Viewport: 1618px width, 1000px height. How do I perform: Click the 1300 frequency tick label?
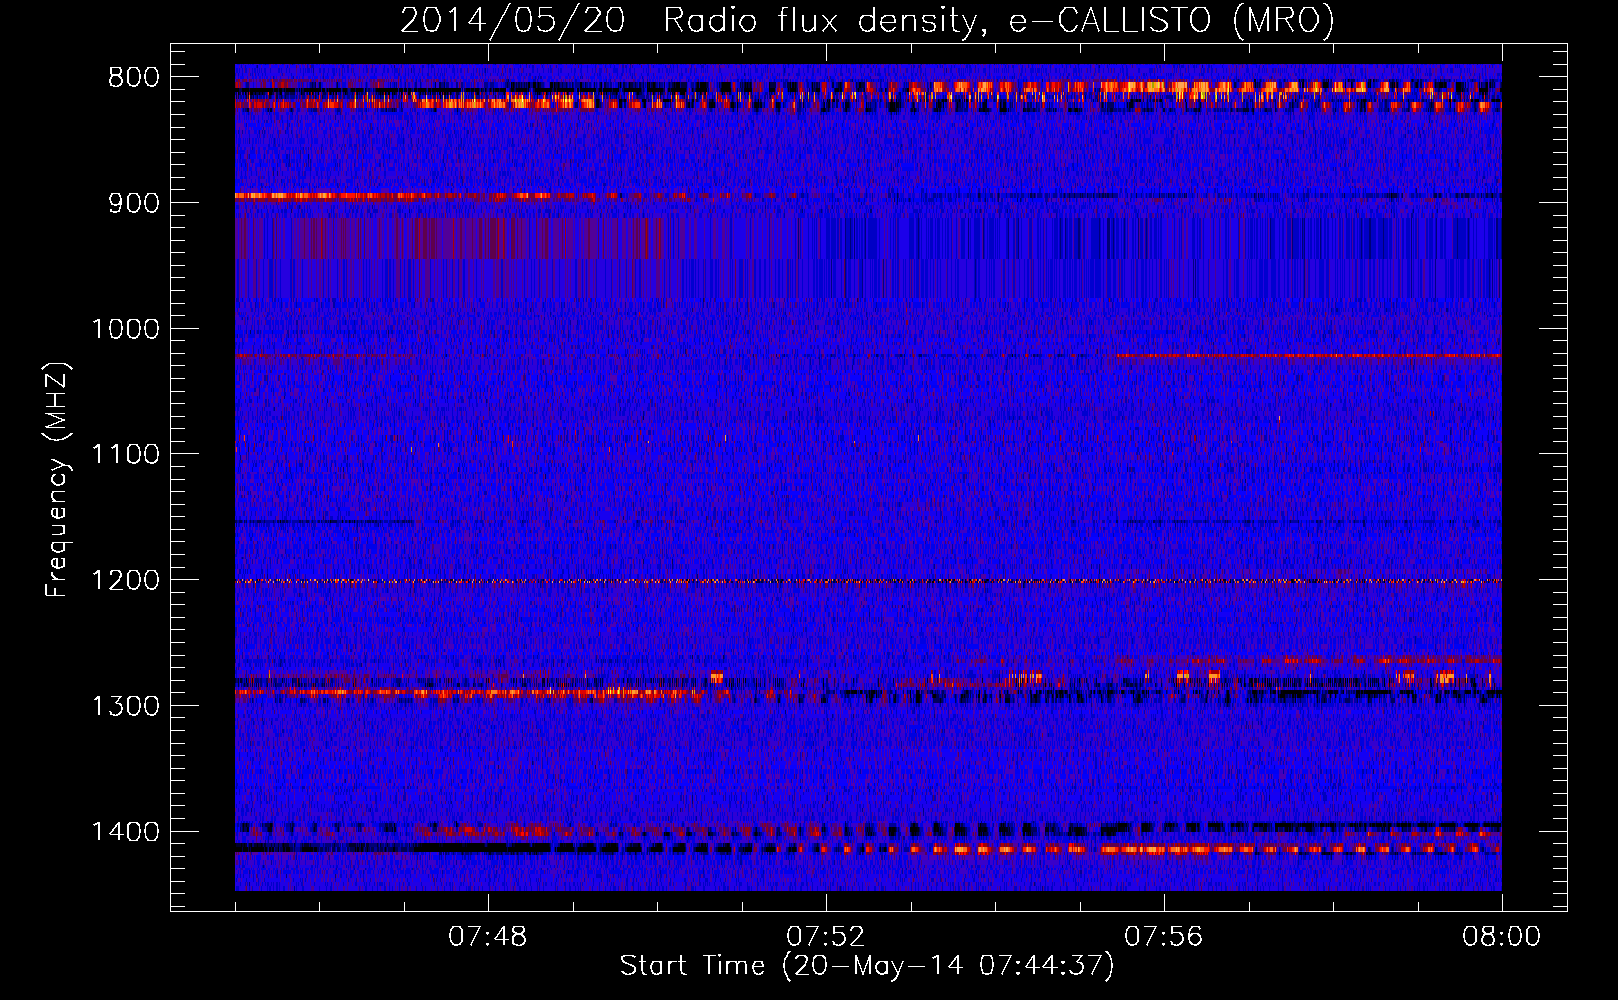(125, 706)
